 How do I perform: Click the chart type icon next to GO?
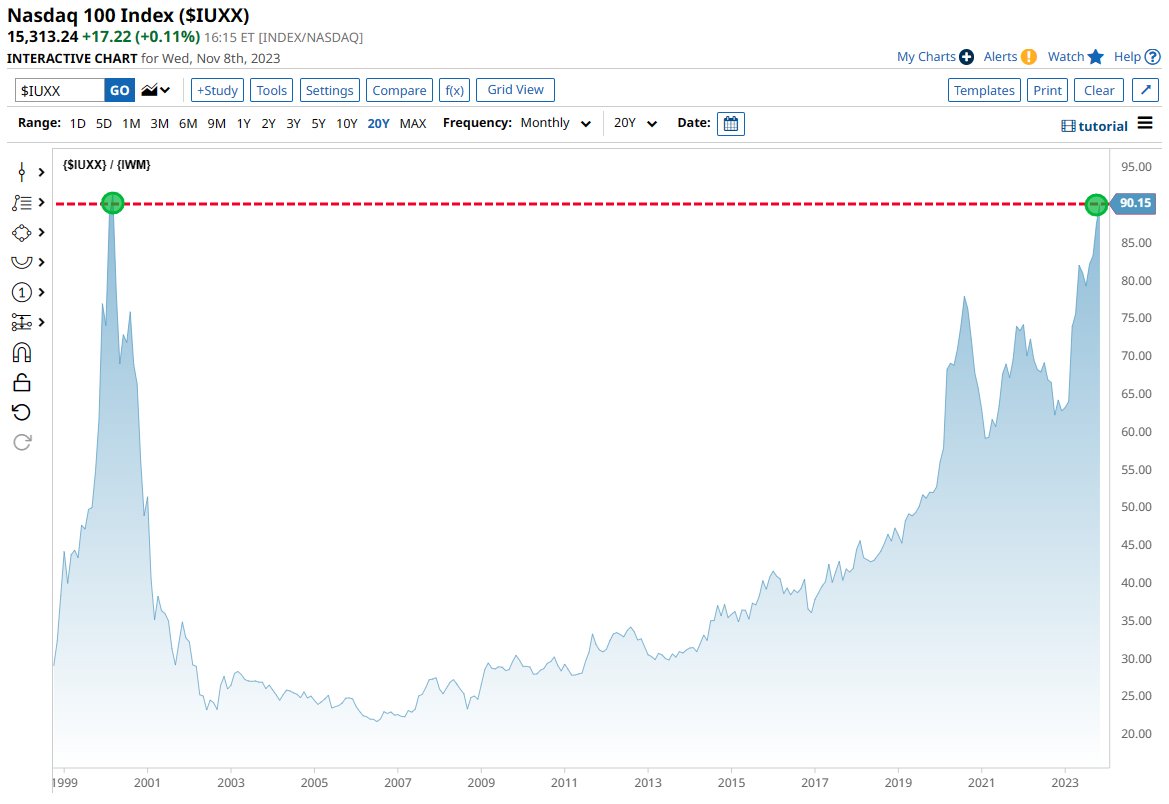(150, 90)
